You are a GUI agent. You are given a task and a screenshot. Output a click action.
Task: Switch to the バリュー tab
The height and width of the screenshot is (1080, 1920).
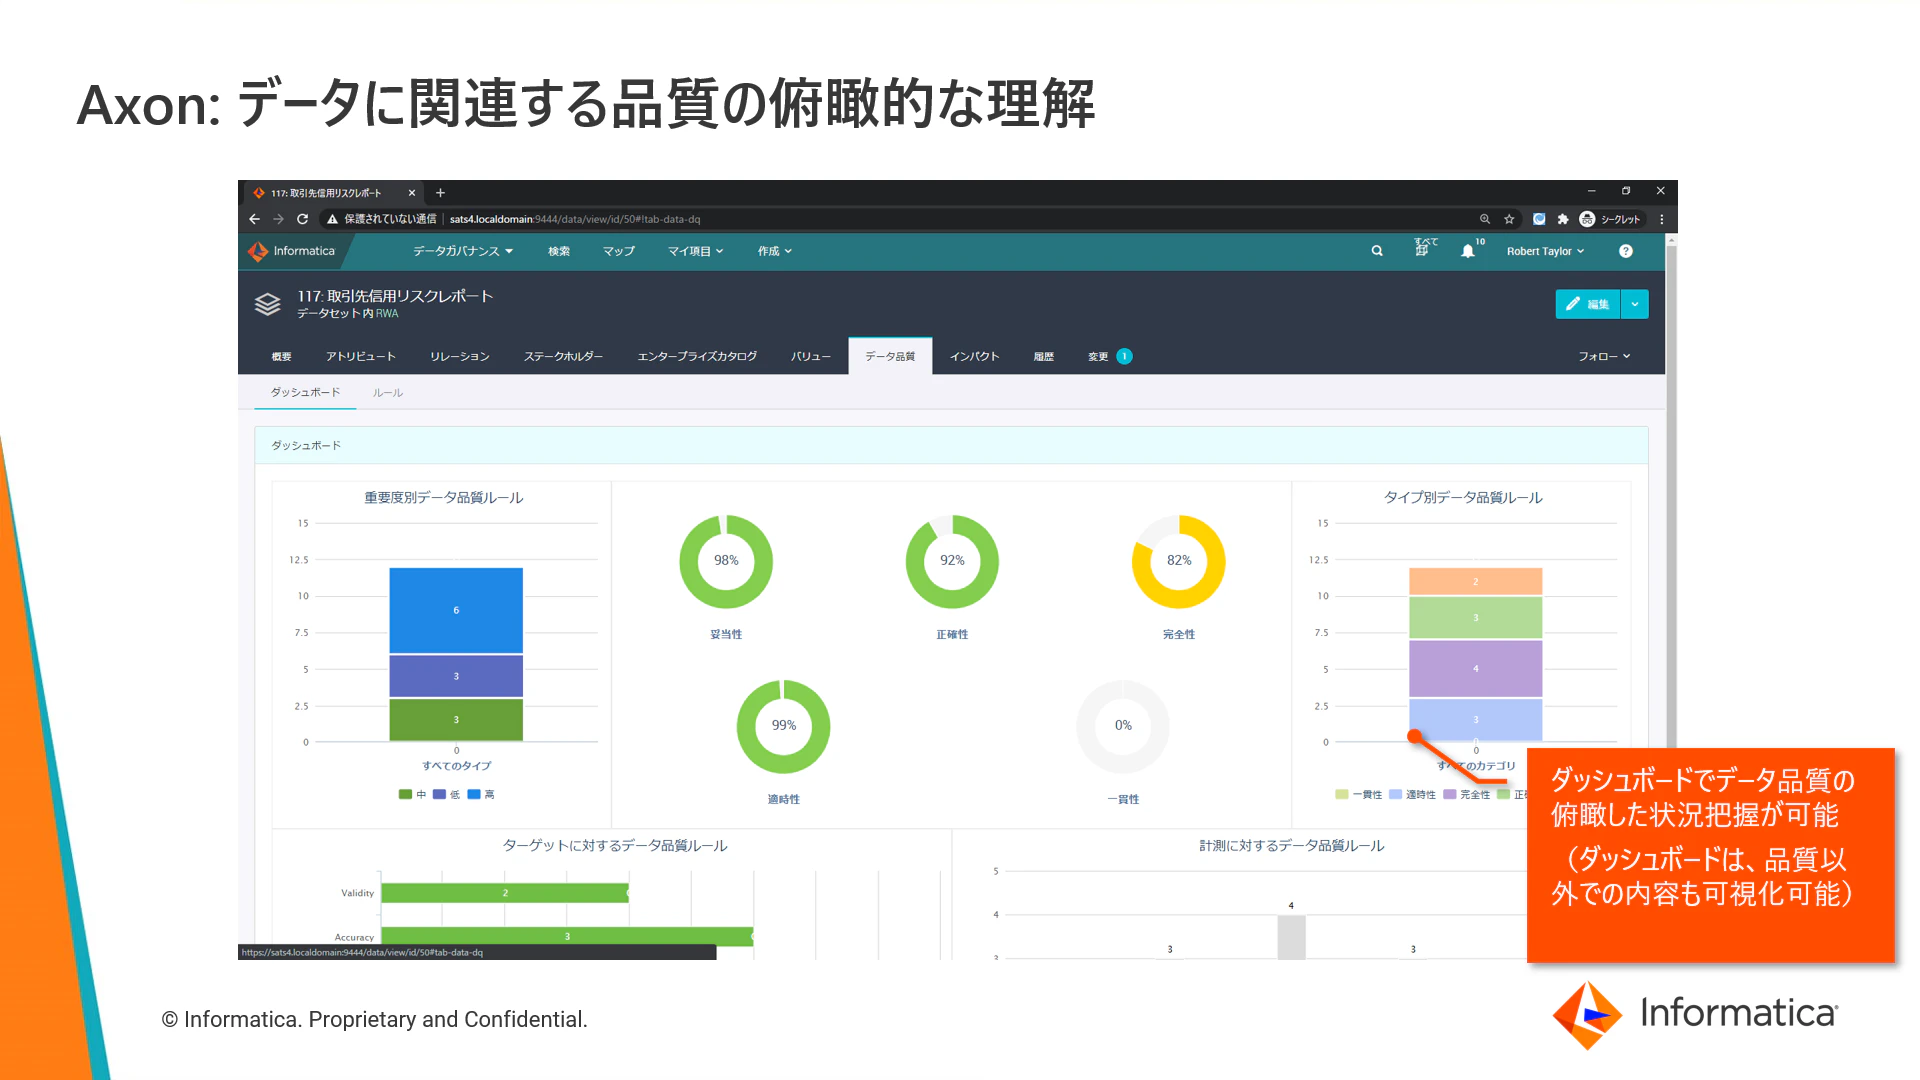[811, 356]
